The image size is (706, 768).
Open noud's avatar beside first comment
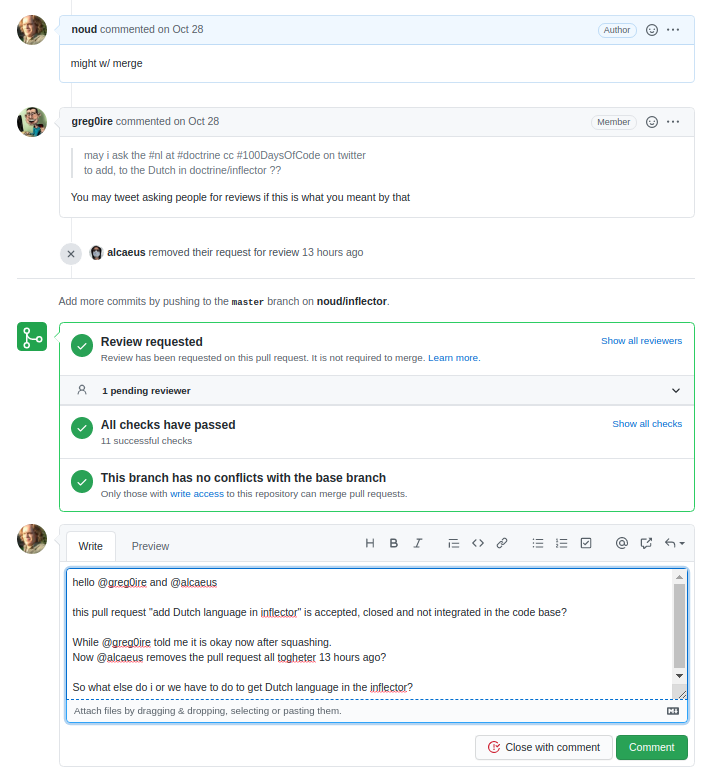tap(32, 30)
